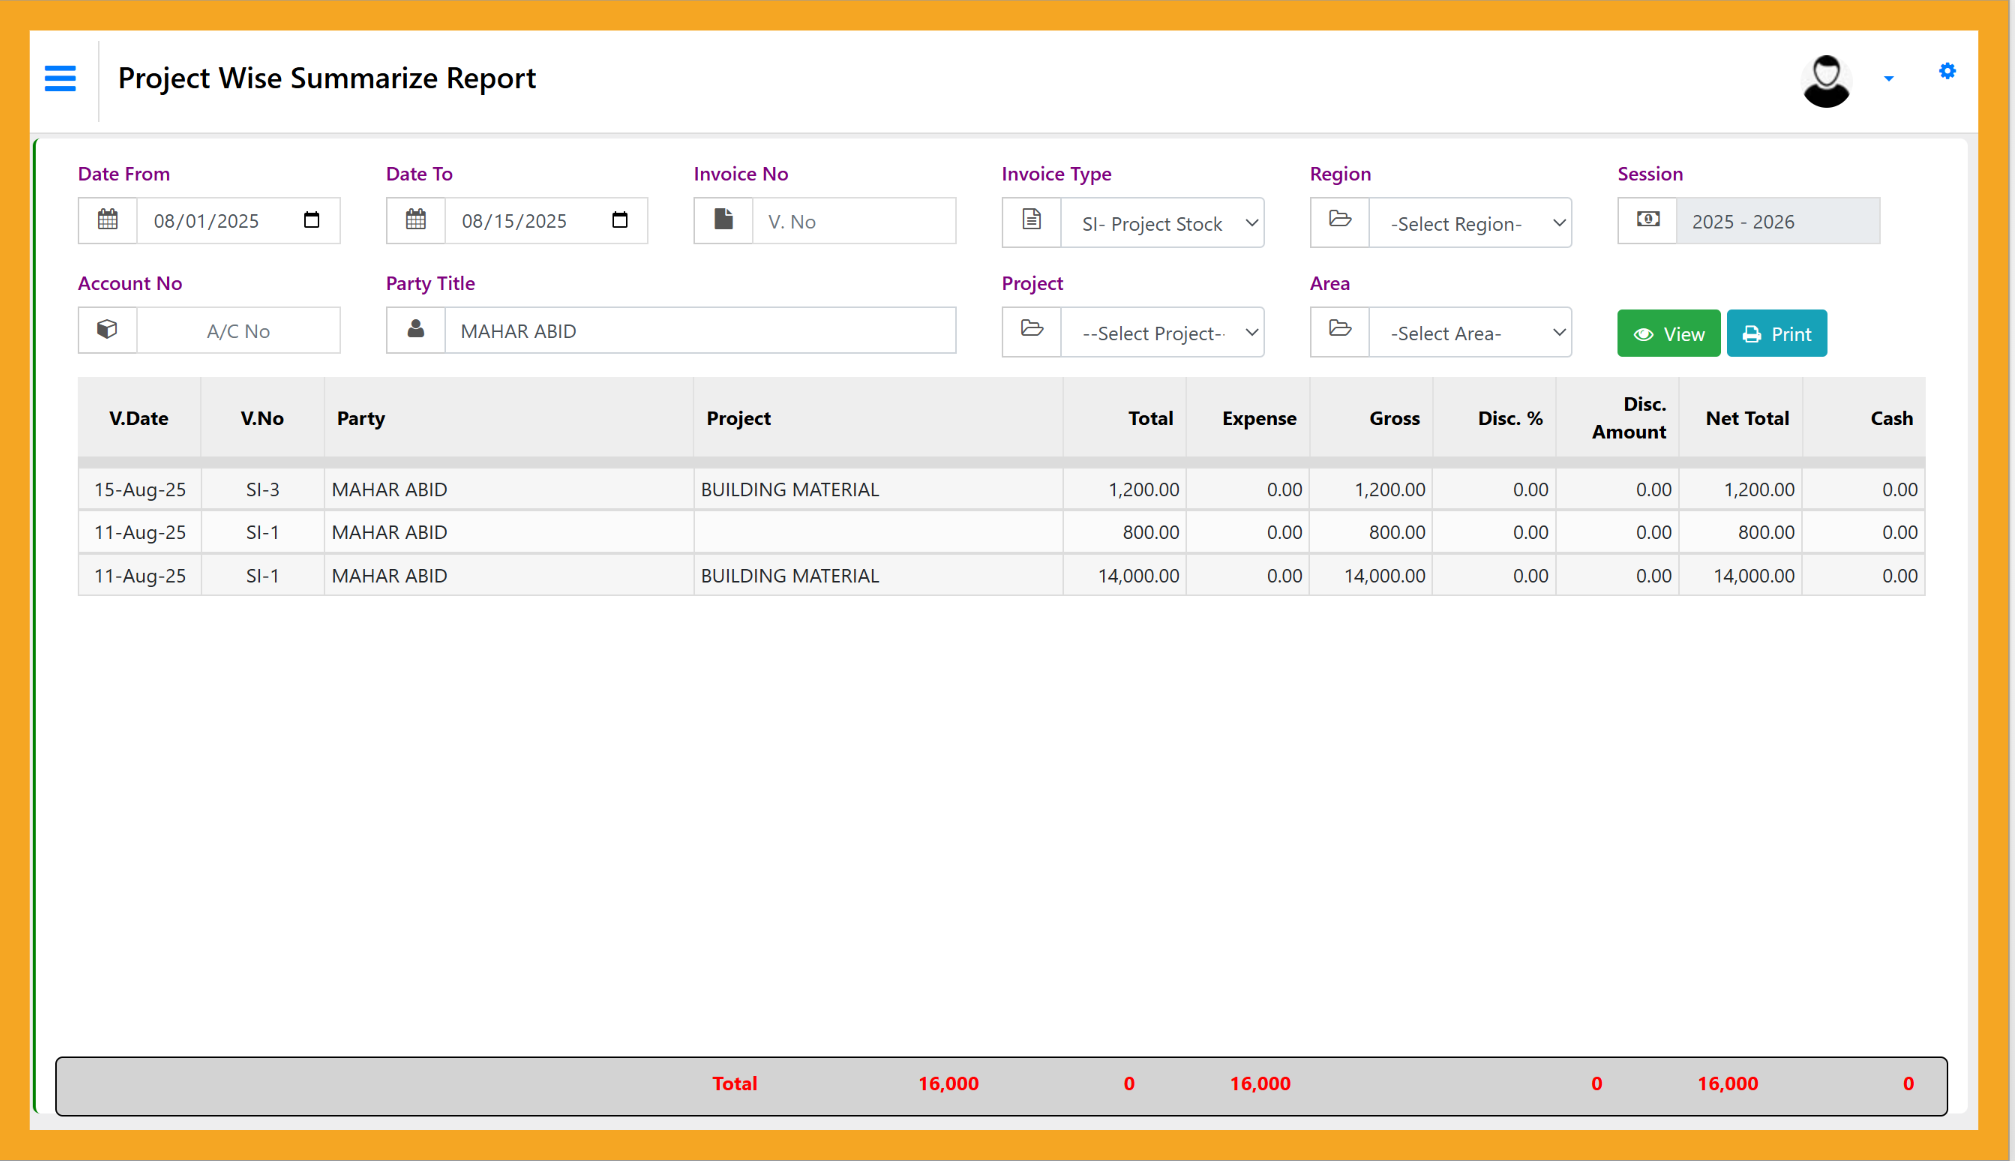Open the Select Project dropdown
The width and height of the screenshot is (2015, 1161).
coord(1163,332)
